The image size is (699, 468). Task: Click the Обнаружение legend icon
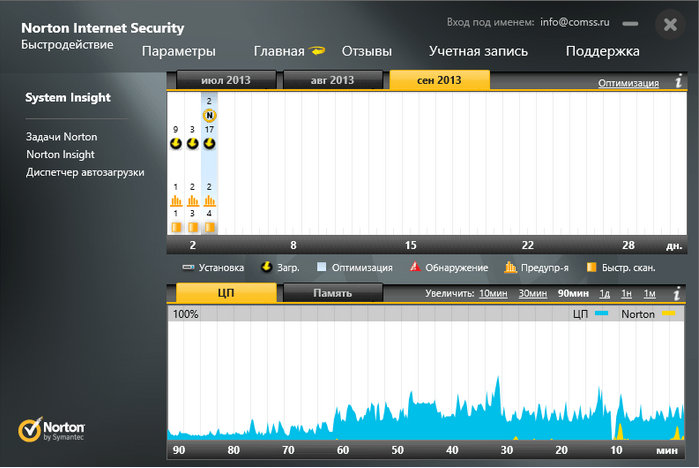tap(415, 267)
